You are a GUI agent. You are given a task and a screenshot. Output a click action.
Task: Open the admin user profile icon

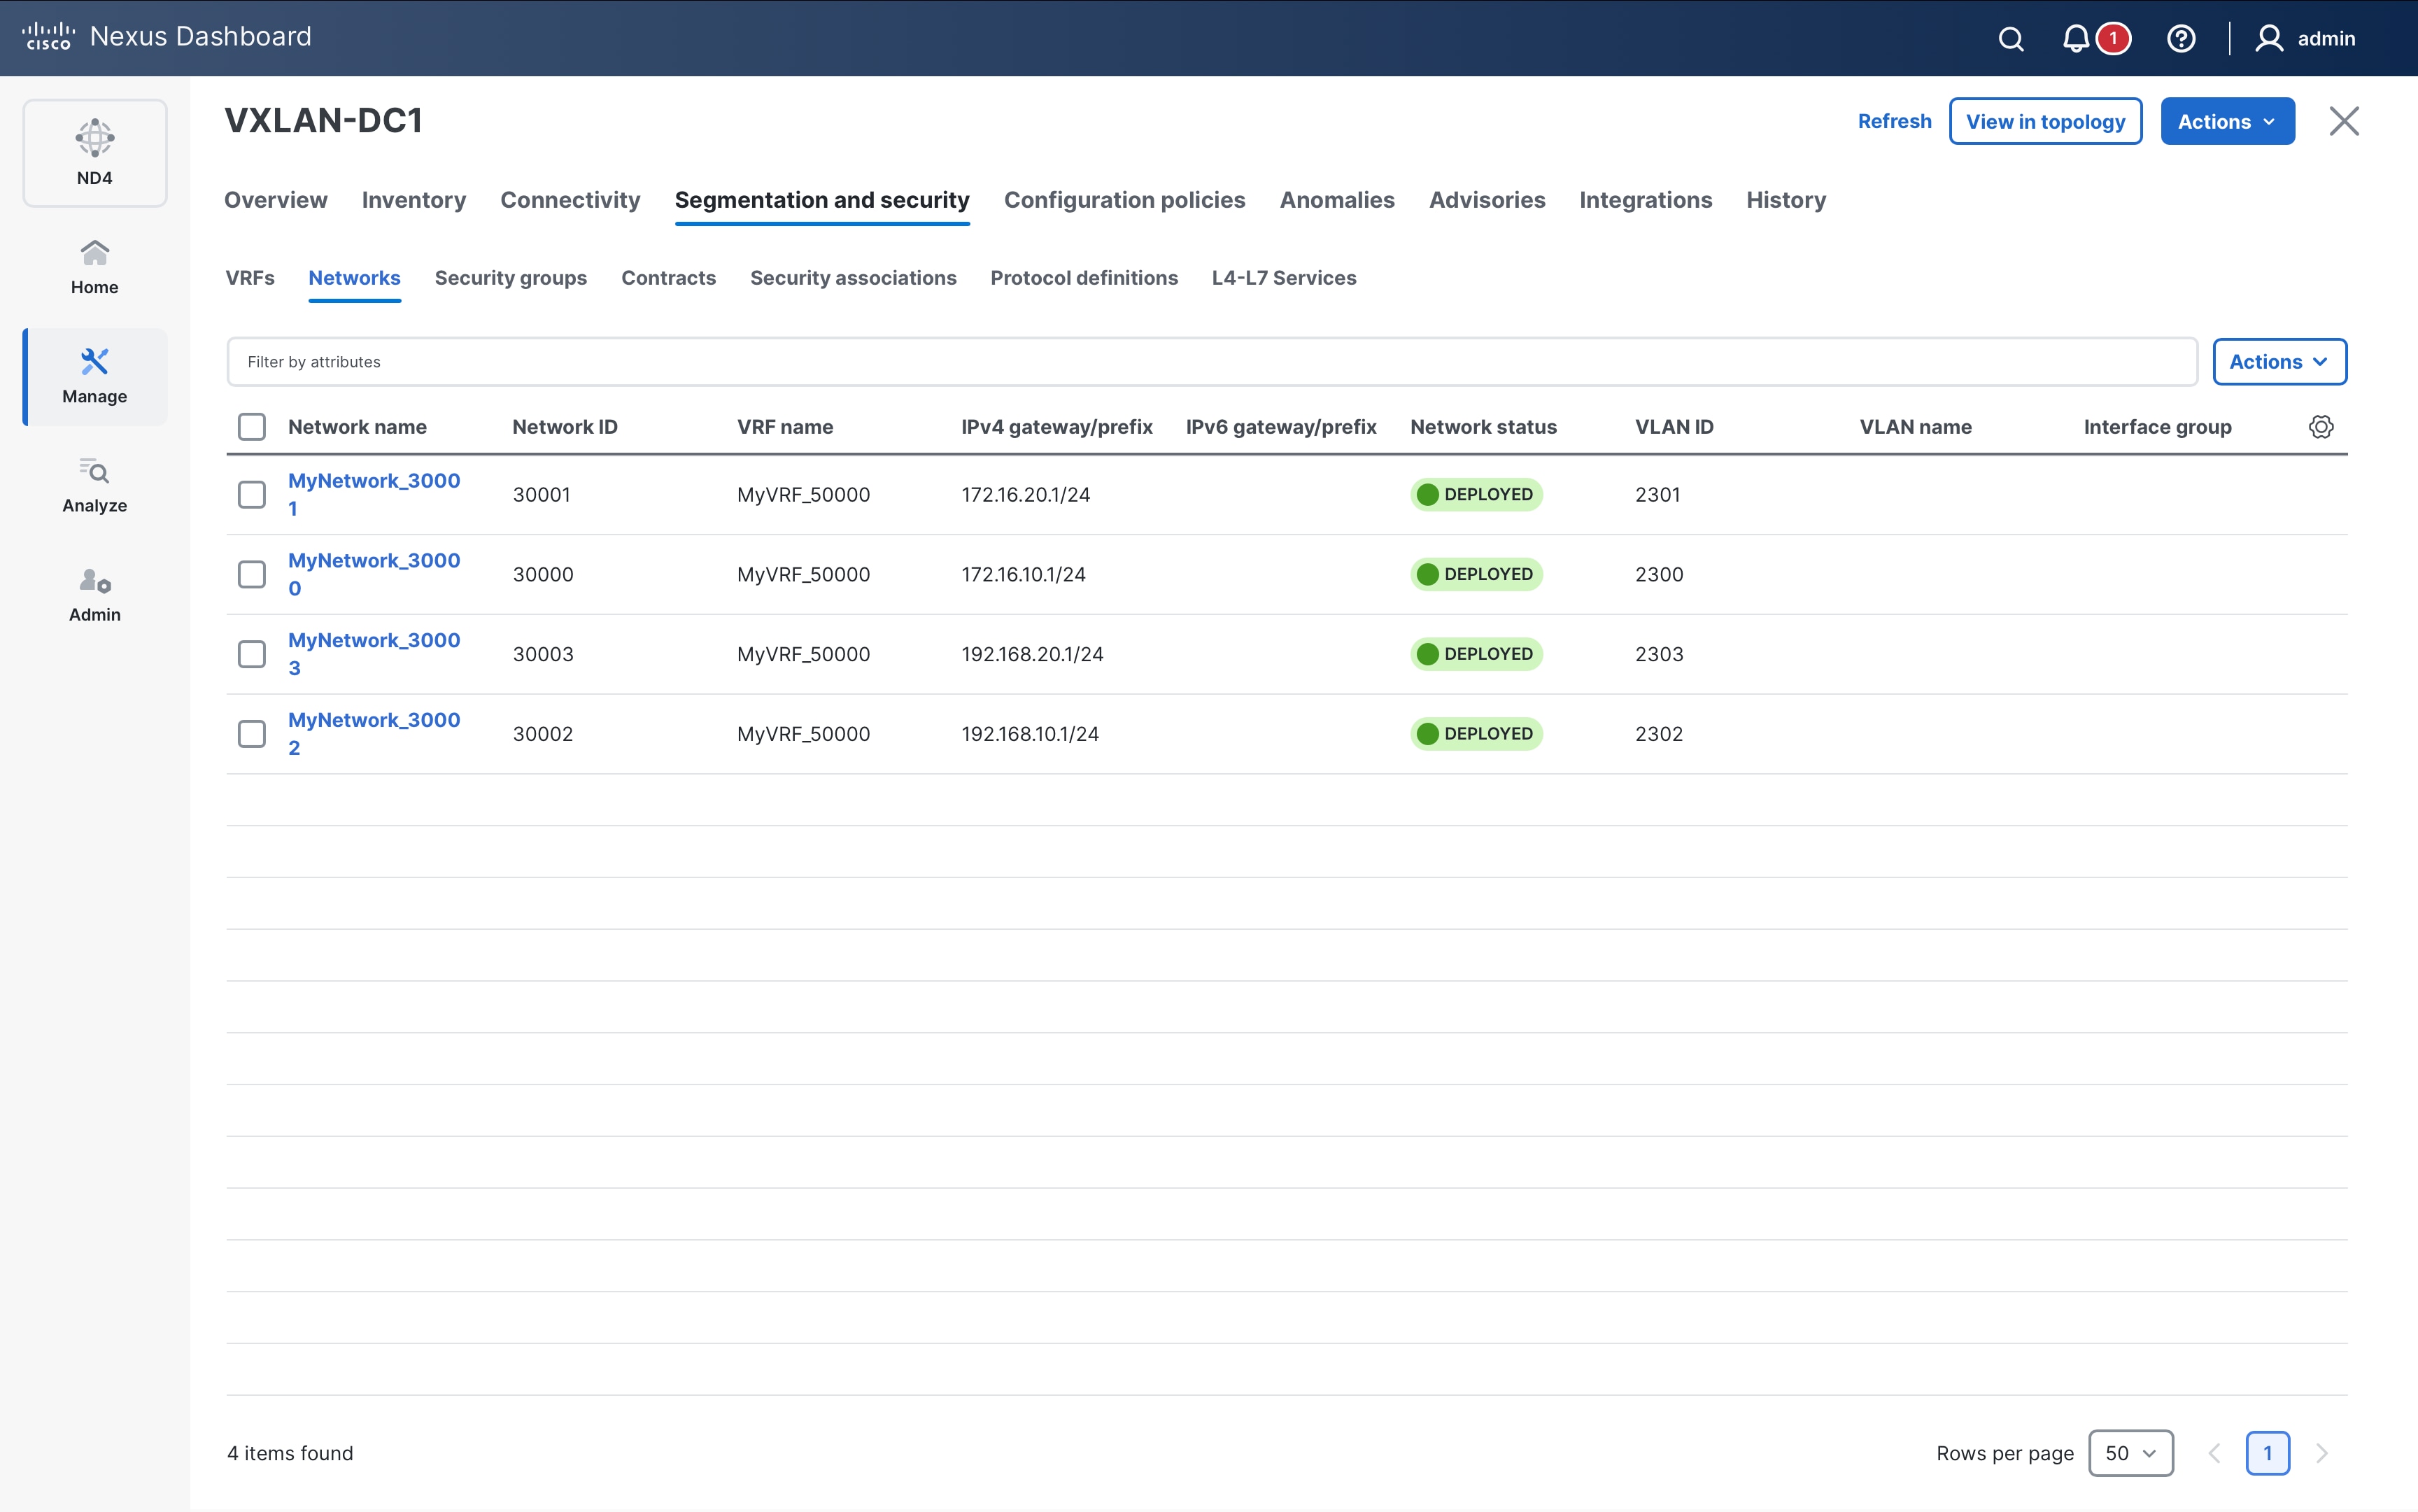[2269, 39]
